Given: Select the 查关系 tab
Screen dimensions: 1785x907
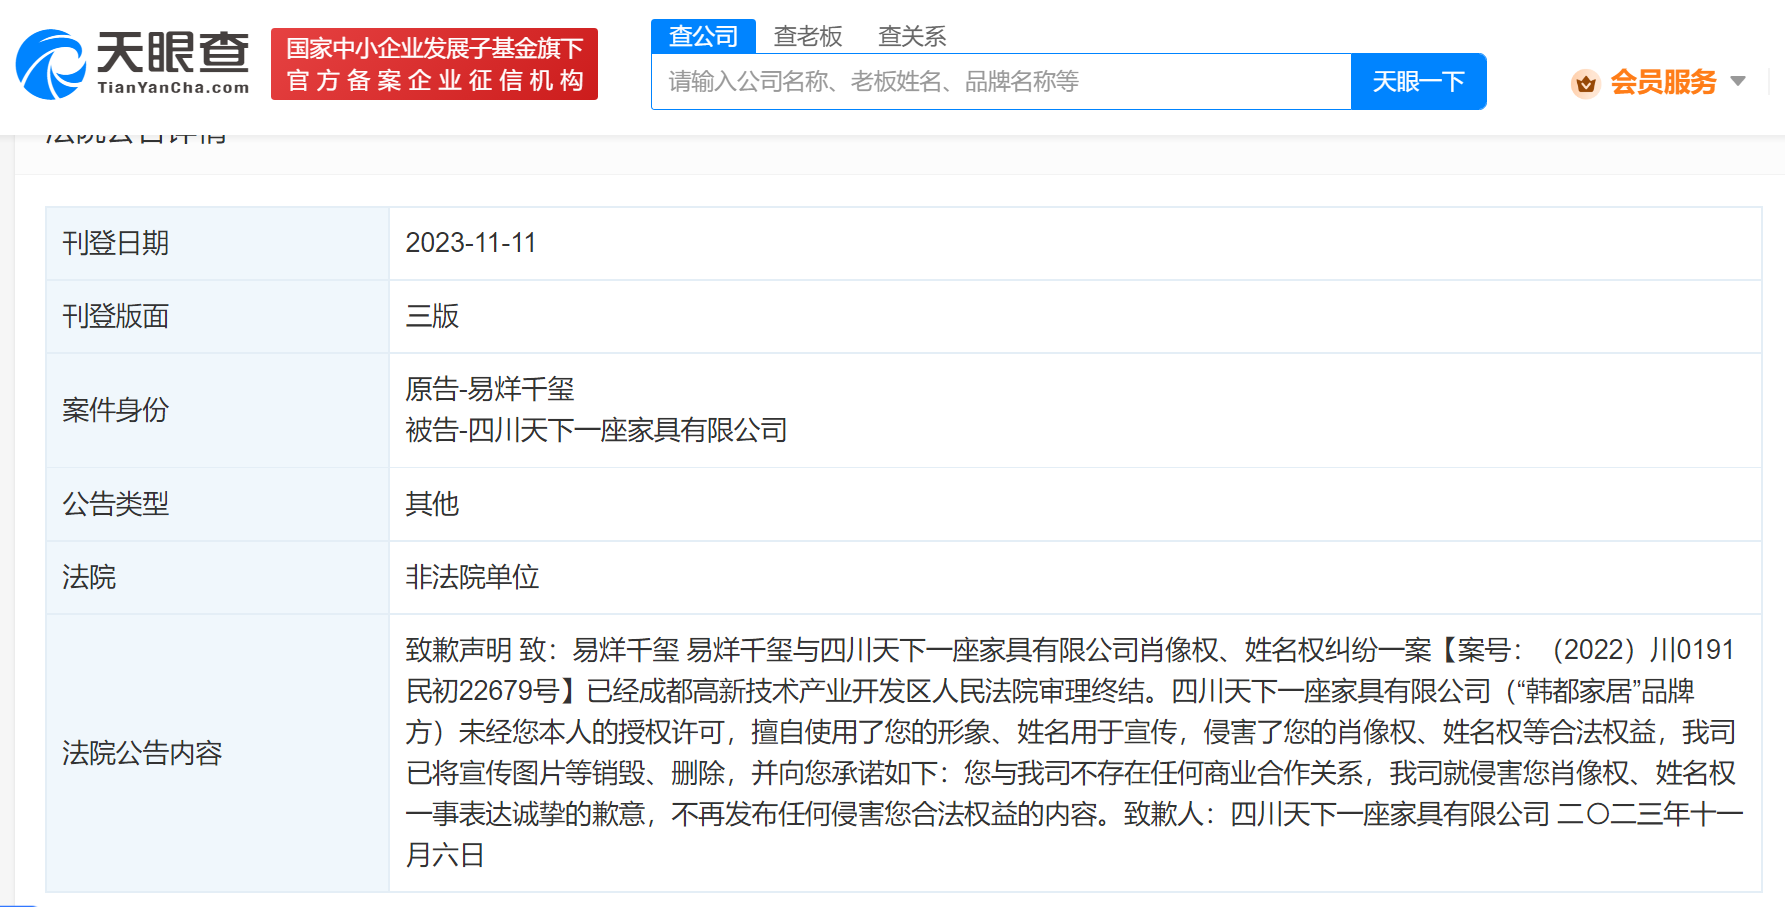Looking at the screenshot, I should [x=911, y=35].
